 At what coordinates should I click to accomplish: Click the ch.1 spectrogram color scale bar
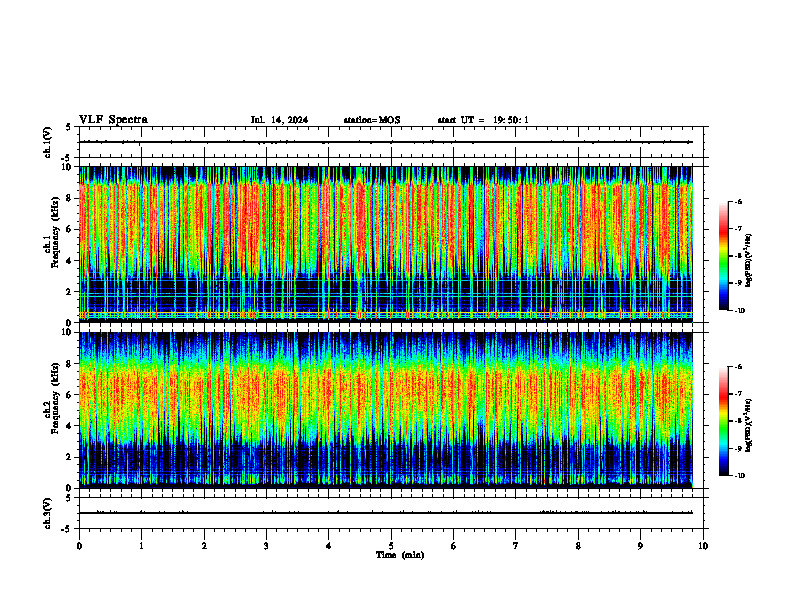pyautogui.click(x=723, y=256)
